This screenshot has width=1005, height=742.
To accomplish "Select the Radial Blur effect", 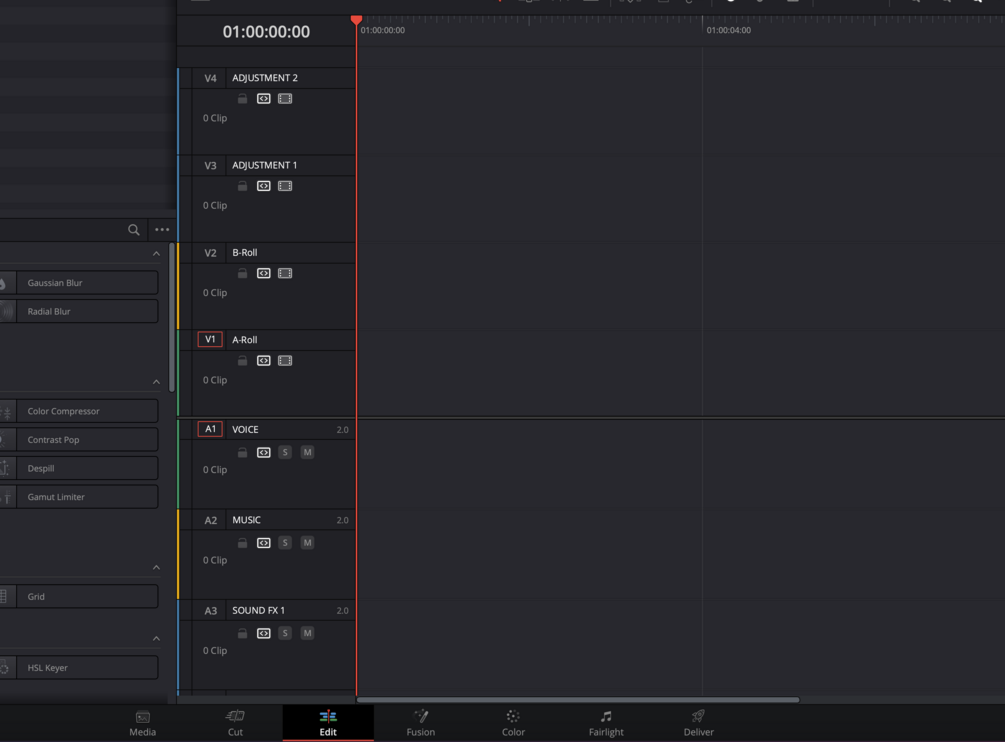I will pyautogui.click(x=79, y=311).
